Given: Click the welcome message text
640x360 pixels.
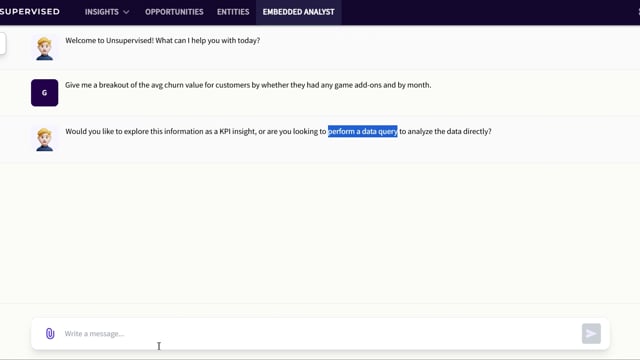Looking at the screenshot, I should click(162, 40).
